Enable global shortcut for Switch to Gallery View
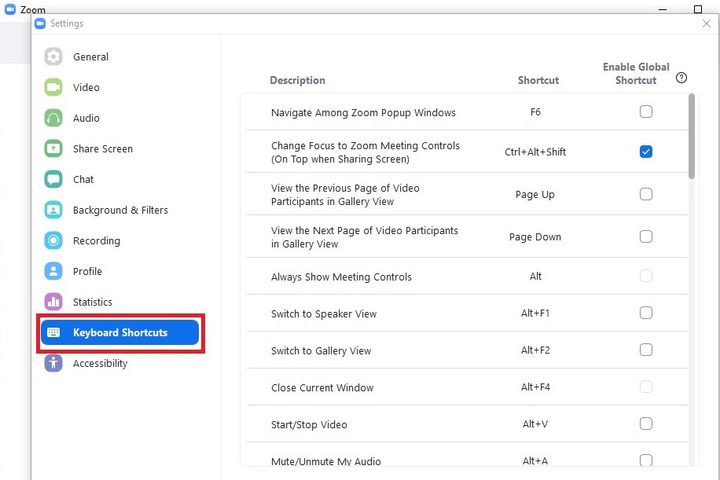This screenshot has width=720, height=480. click(x=646, y=350)
